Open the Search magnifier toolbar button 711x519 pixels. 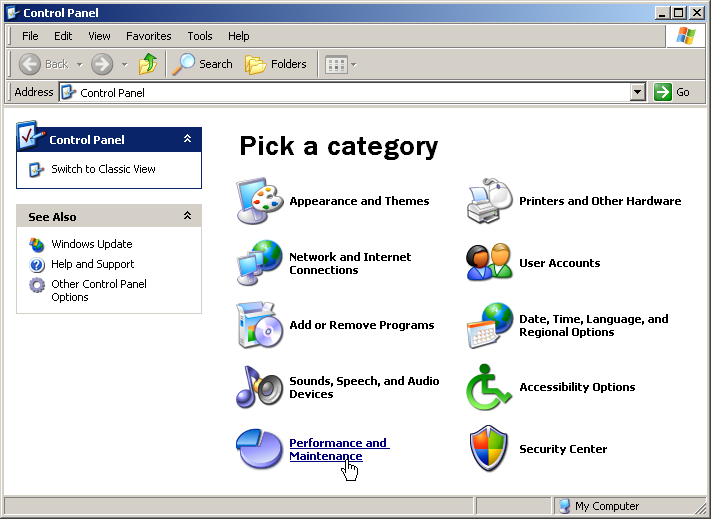(203, 64)
